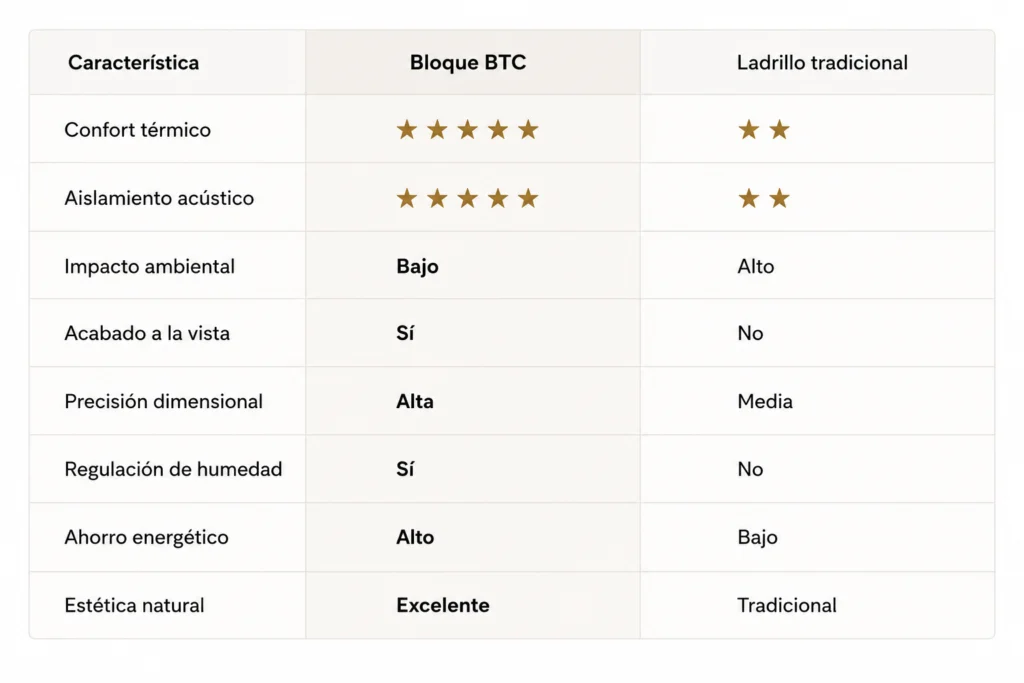Click the second star of Ladrillo Aislamiento acústico

click(779, 198)
